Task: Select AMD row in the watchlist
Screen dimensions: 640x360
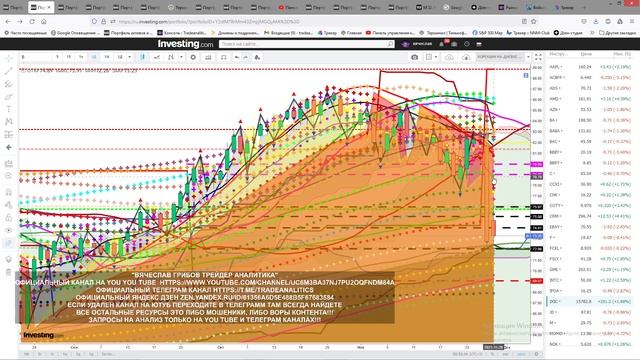Action: (x=590, y=99)
